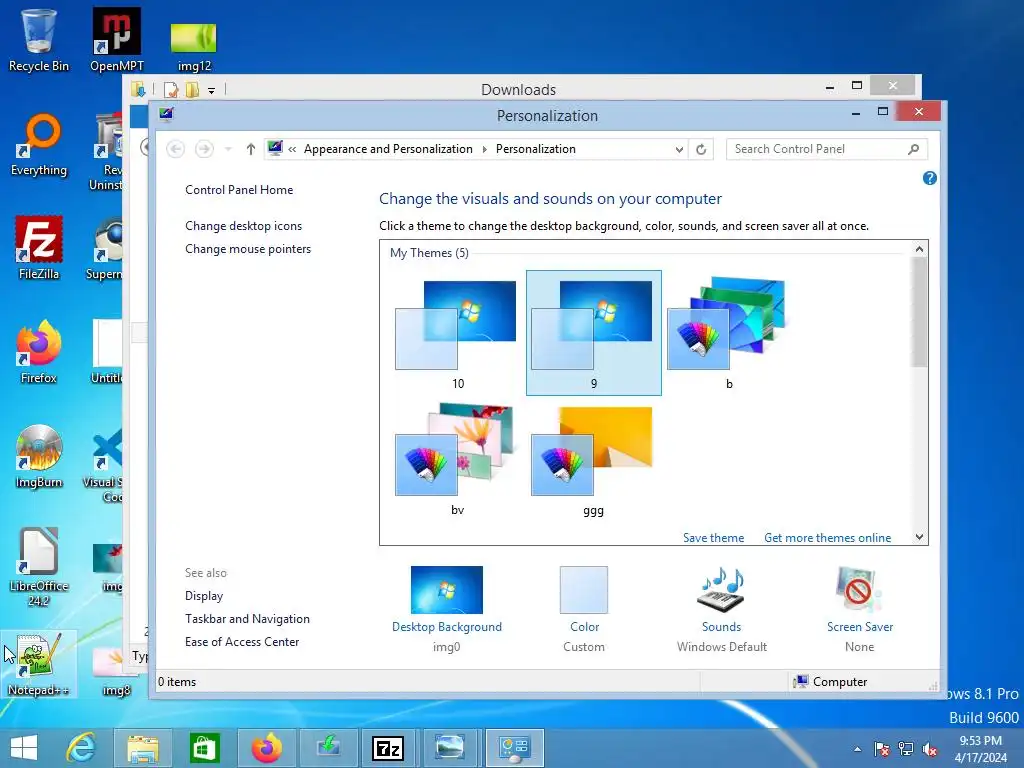Launch Notepad++ from the desktop

point(39,664)
